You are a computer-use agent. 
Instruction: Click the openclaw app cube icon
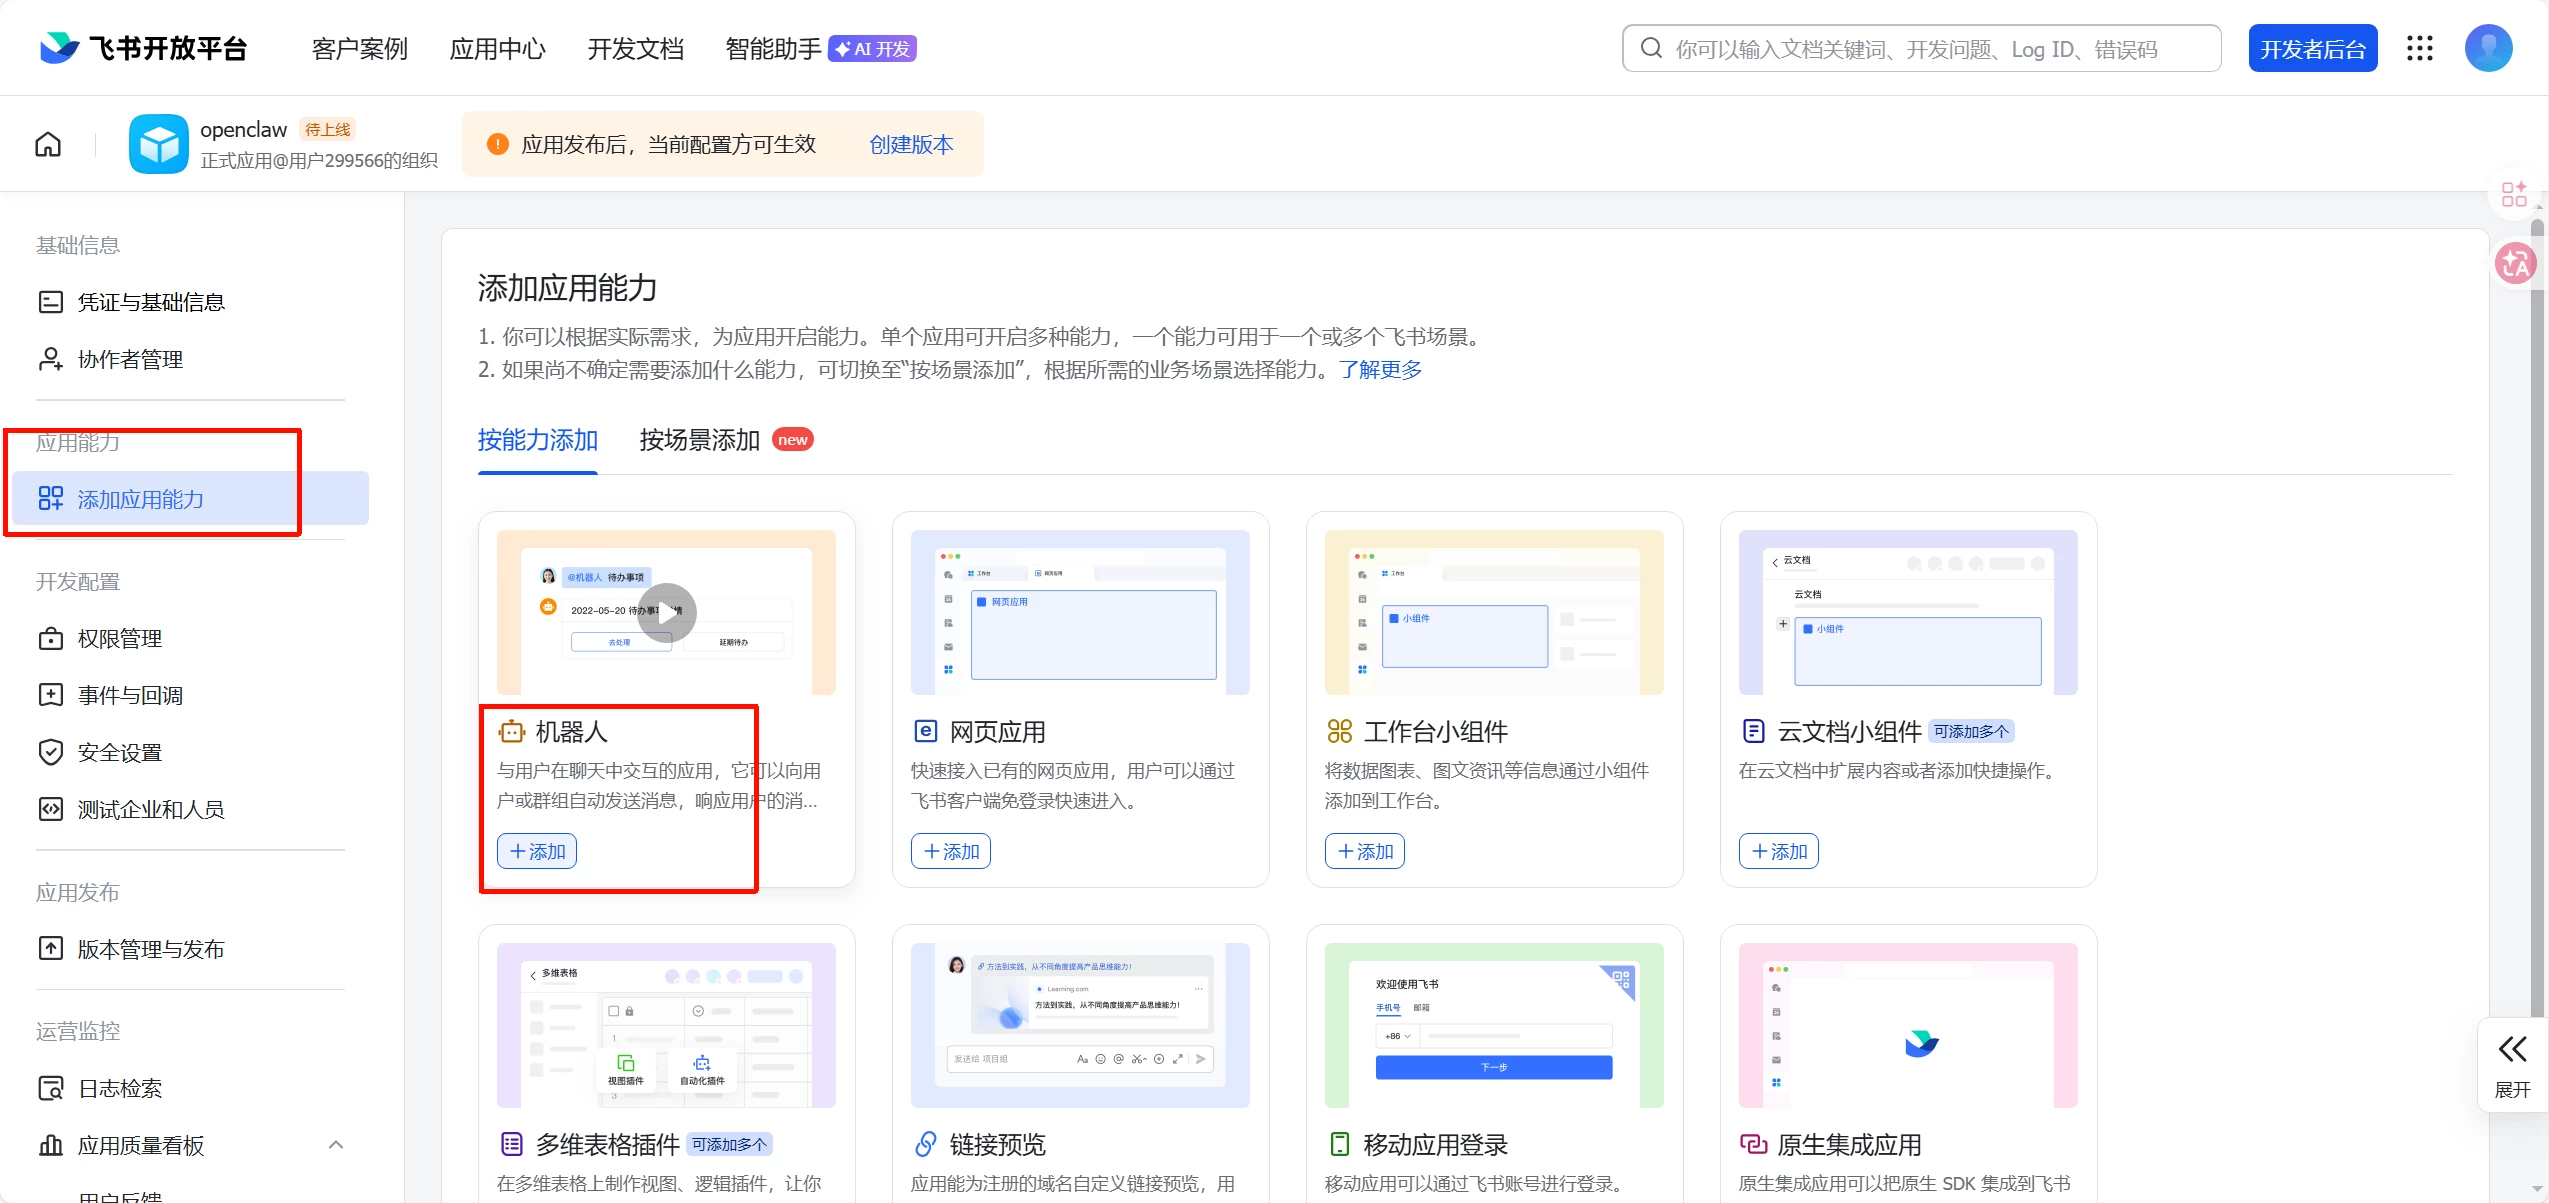click(158, 145)
